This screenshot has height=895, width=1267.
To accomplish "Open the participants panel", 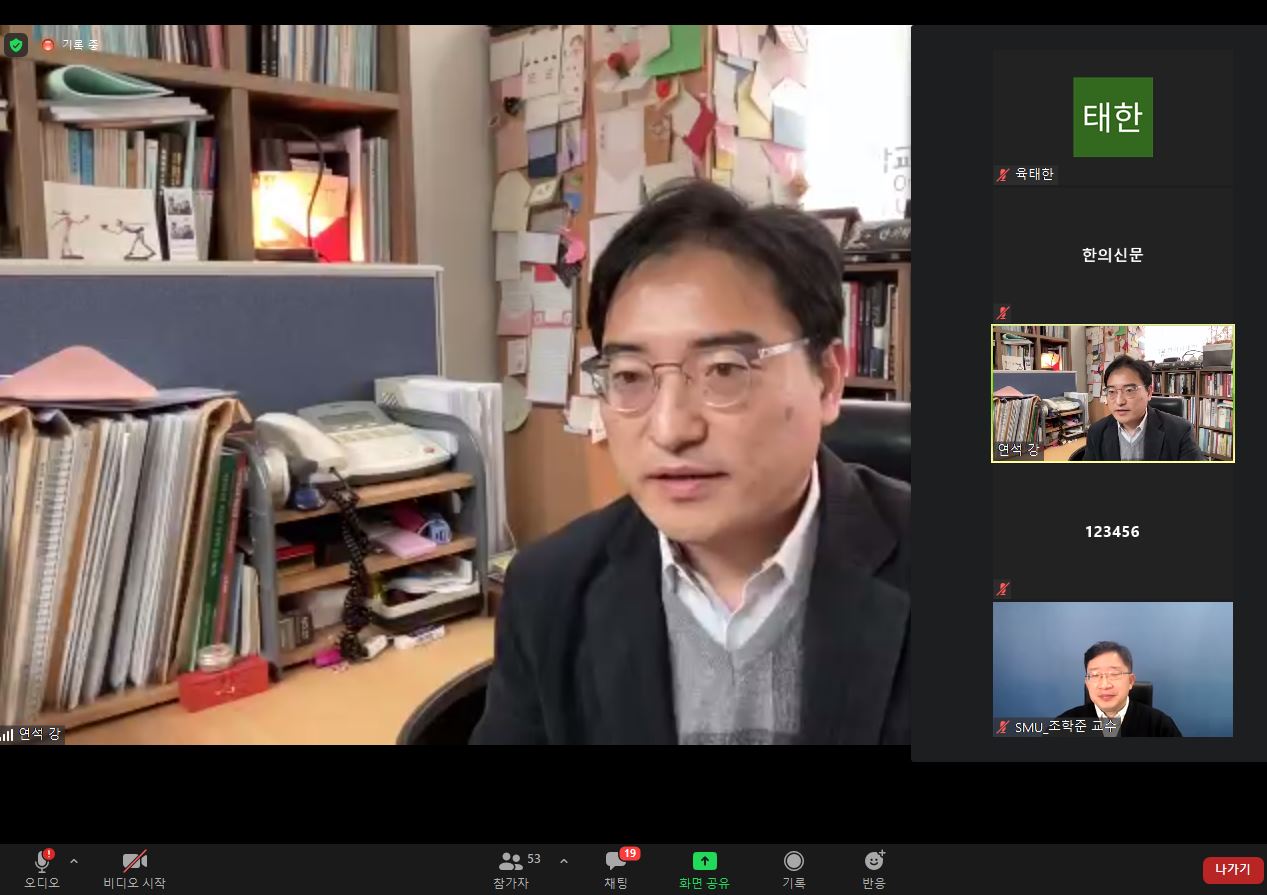I will pyautogui.click(x=511, y=862).
